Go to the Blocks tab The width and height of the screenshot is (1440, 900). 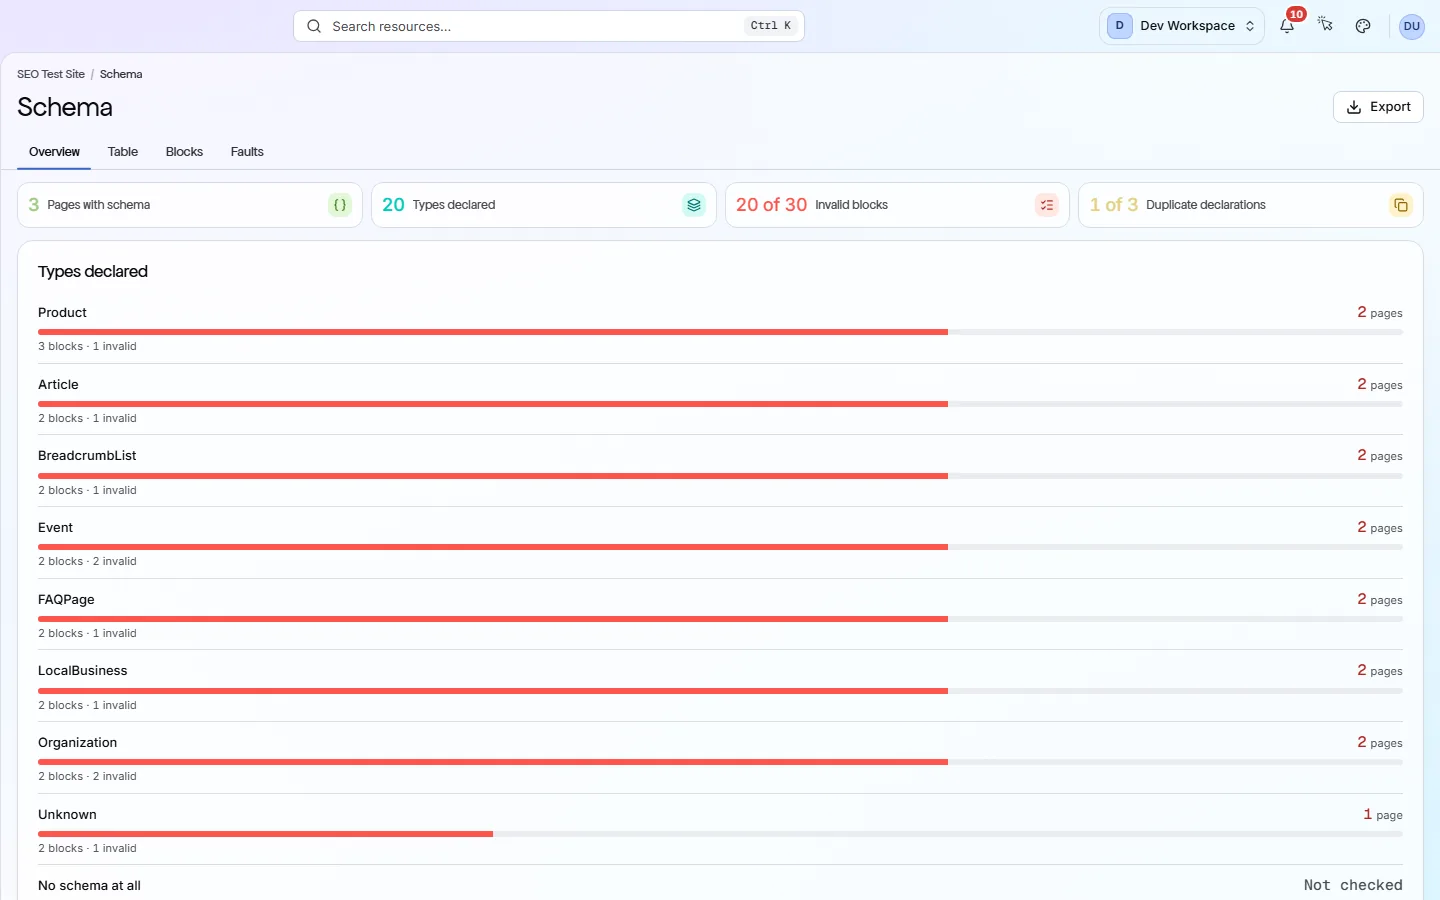click(x=184, y=152)
